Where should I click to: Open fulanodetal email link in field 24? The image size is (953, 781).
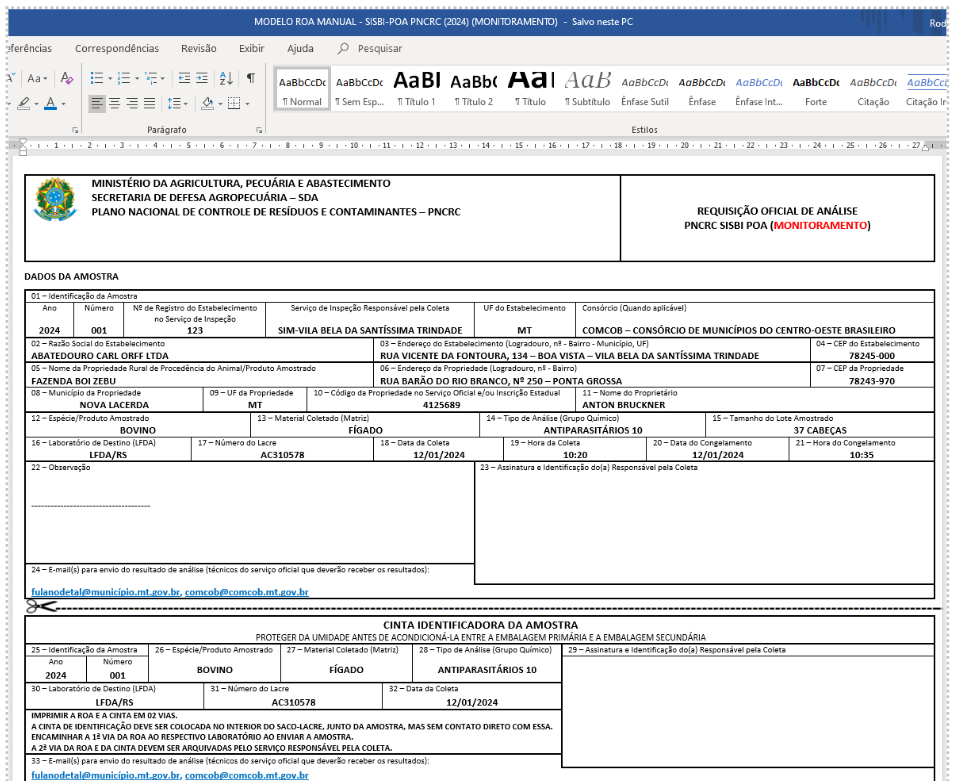coord(106,591)
